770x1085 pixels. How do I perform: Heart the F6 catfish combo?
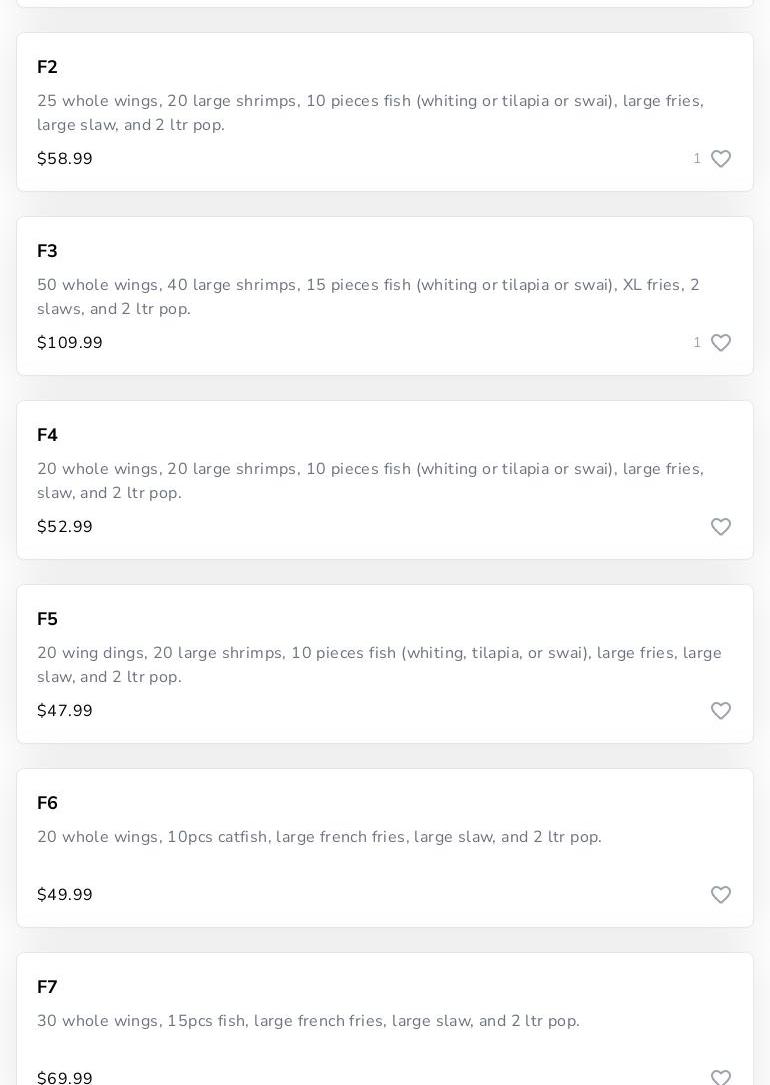point(721,895)
